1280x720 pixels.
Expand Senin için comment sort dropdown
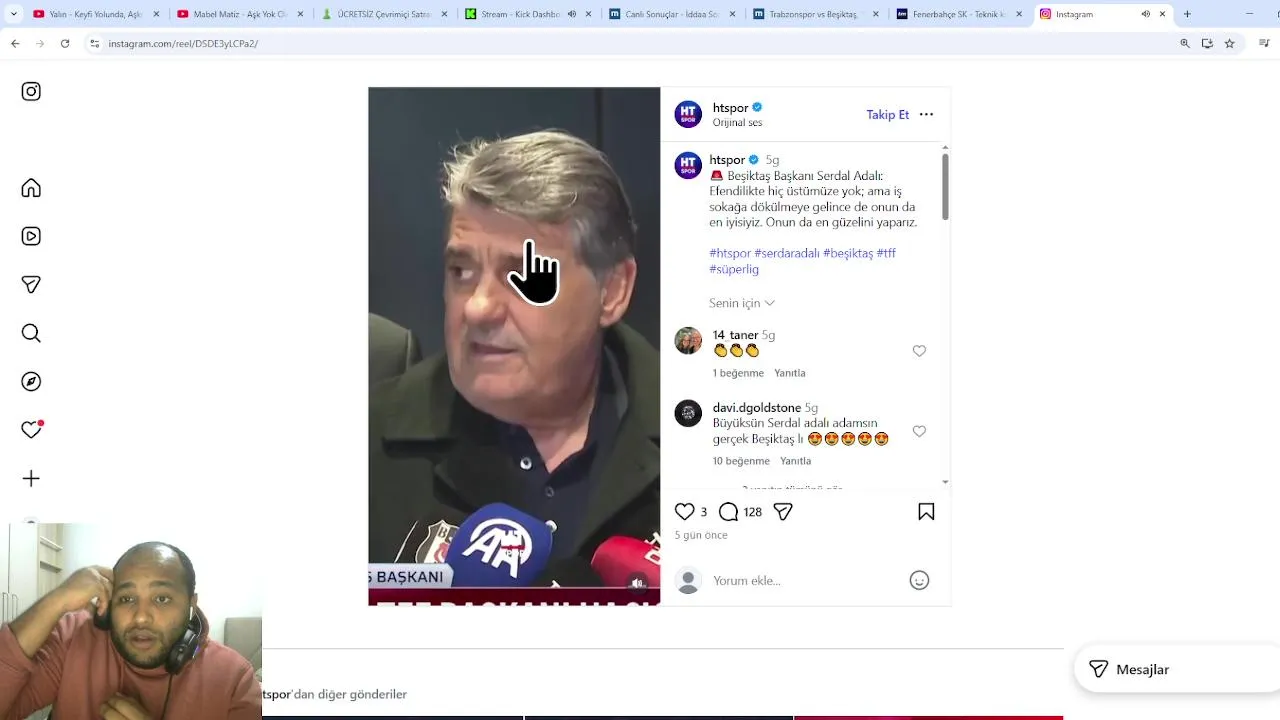(742, 303)
